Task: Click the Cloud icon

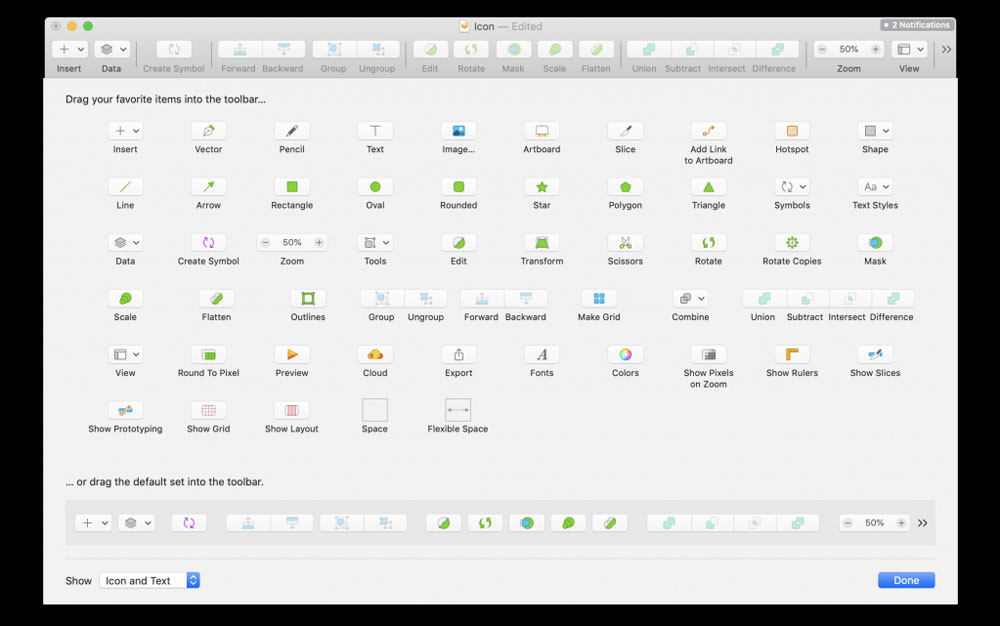Action: (375, 354)
